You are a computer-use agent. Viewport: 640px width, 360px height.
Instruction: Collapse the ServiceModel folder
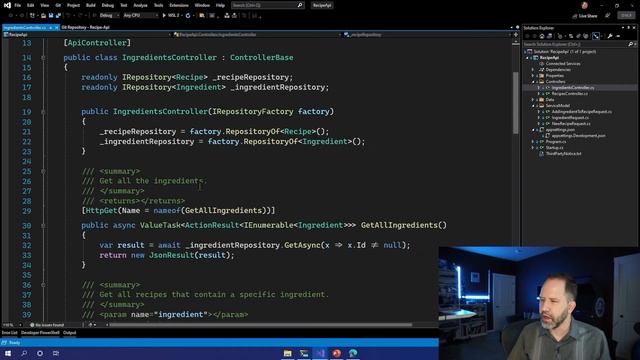pyautogui.click(x=533, y=106)
